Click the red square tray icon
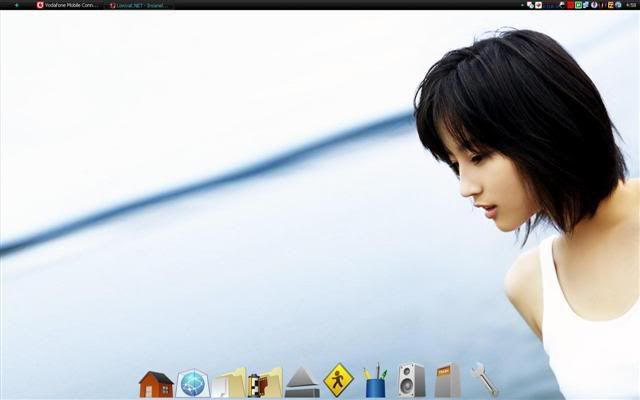Image resolution: width=640 pixels, height=400 pixels. coord(570,5)
